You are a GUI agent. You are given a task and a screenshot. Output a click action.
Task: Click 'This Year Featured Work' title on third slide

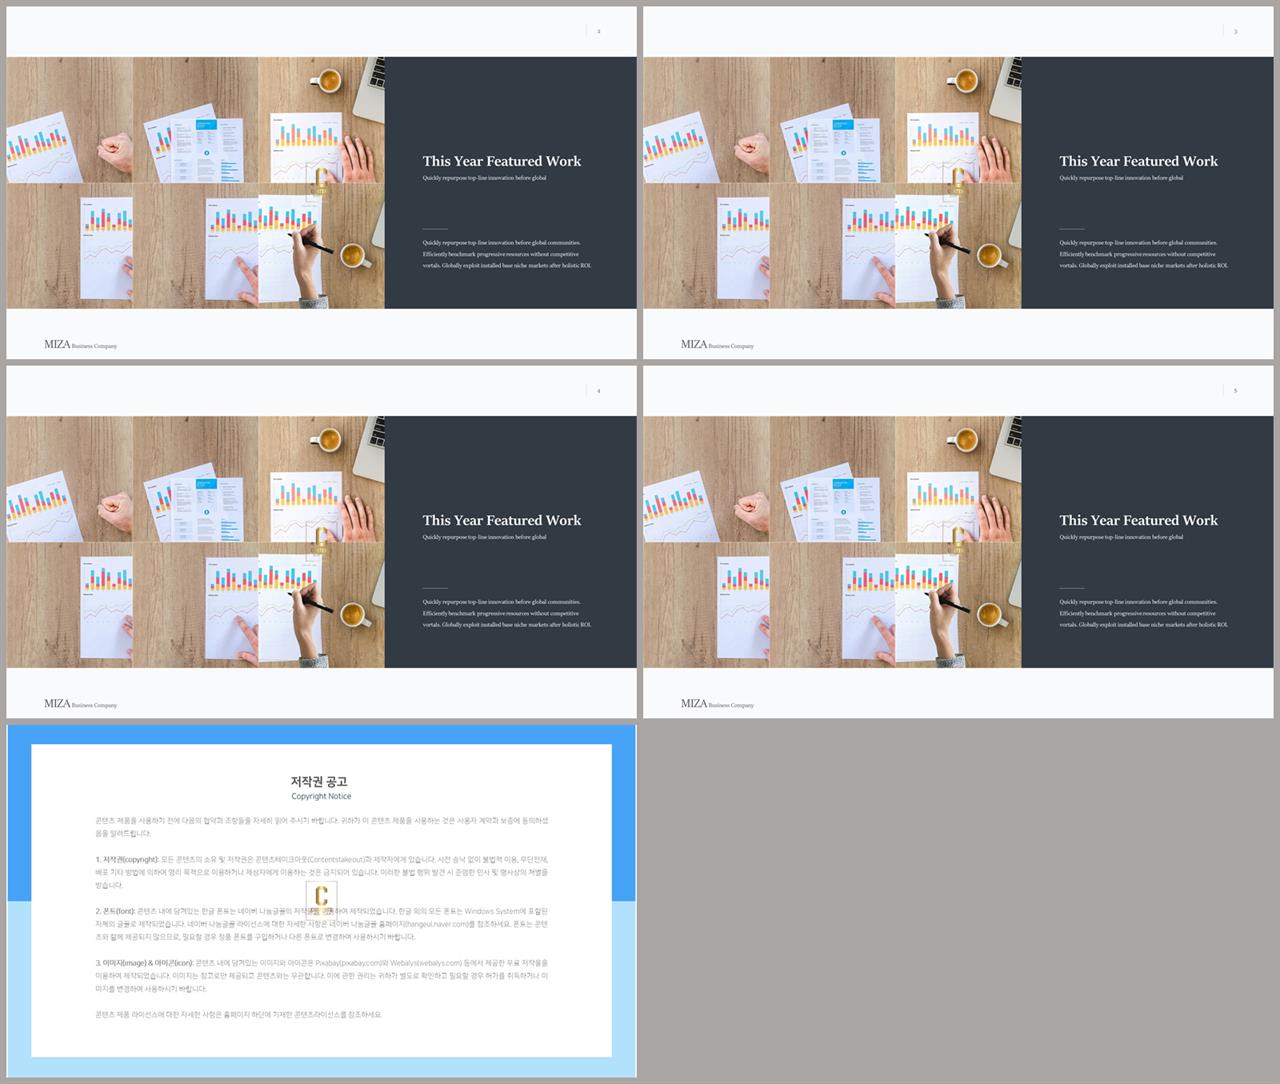(501, 520)
